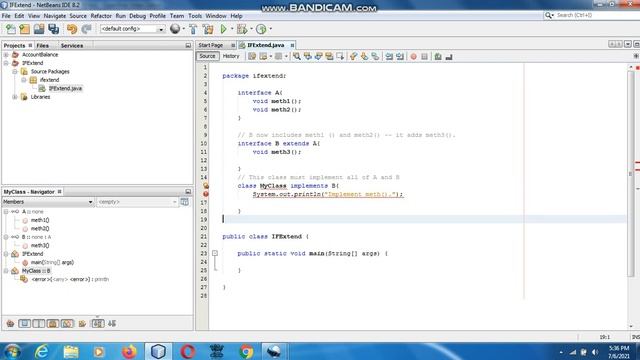This screenshot has width=640, height=360.
Task: Select main(String[] args) in Navigator
Action: (52, 262)
